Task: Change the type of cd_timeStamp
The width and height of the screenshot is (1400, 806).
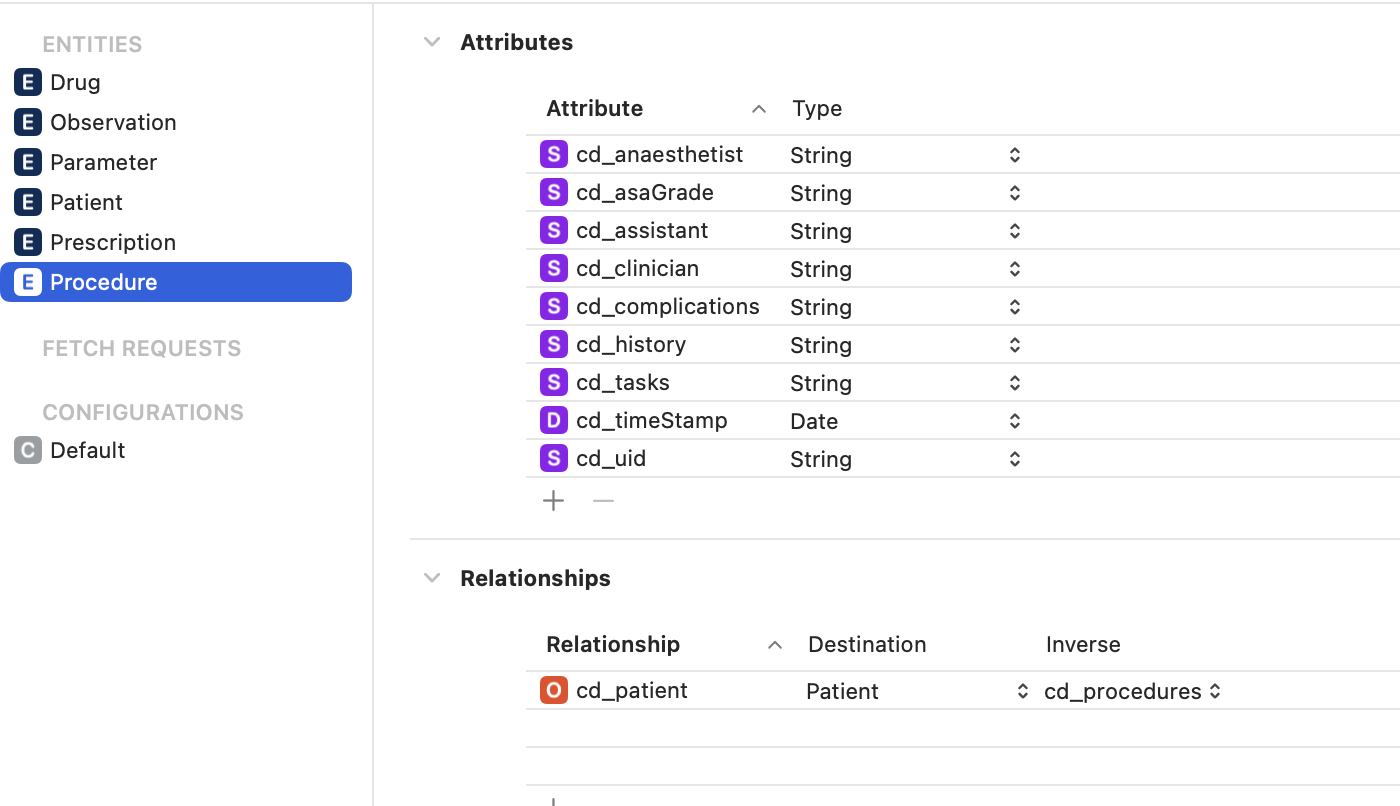Action: pos(1014,421)
